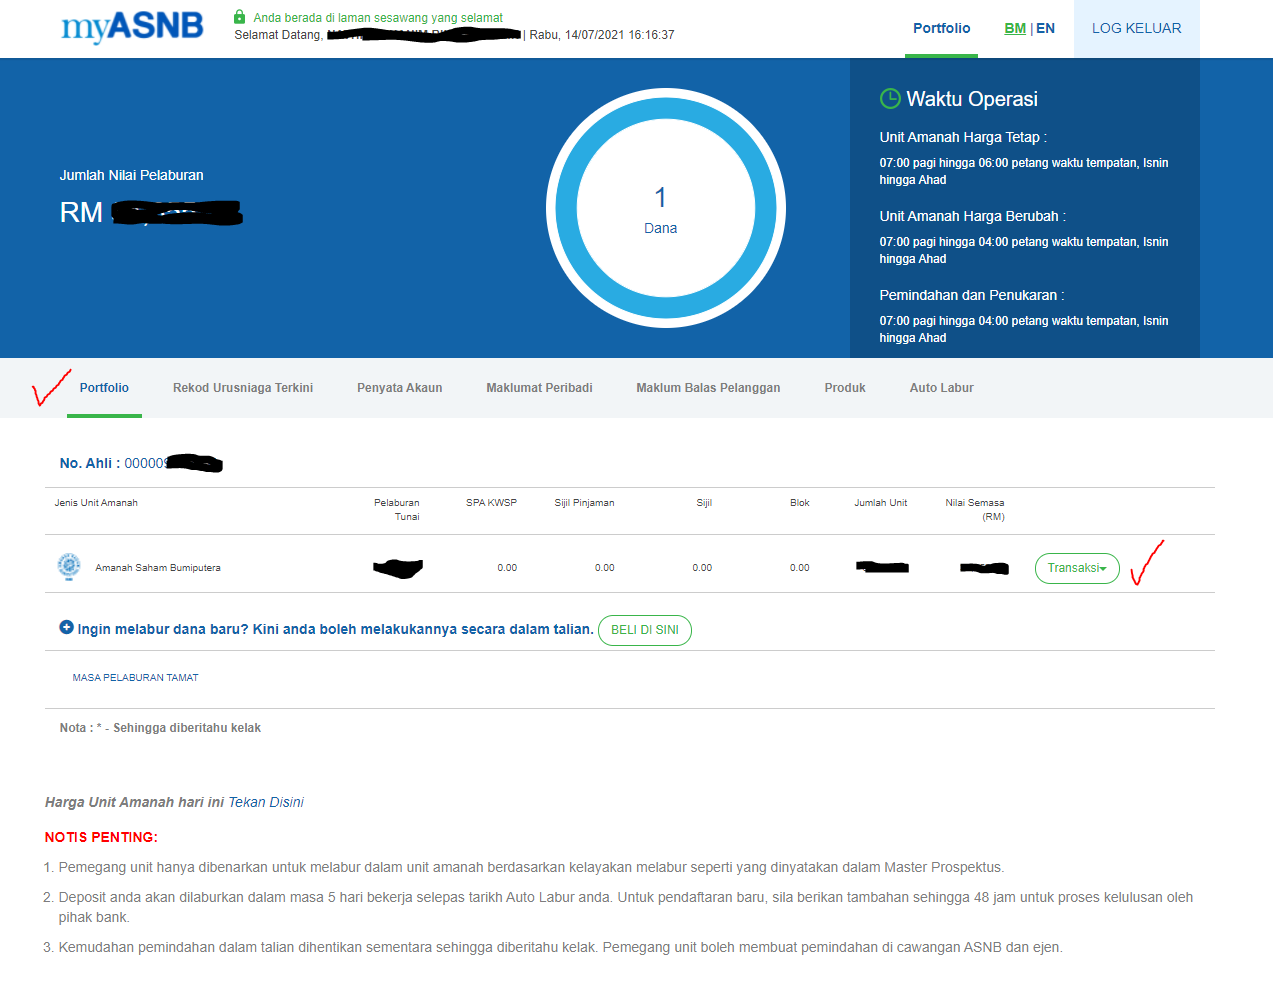Click the Pelaburan Tunai column header

(x=397, y=510)
